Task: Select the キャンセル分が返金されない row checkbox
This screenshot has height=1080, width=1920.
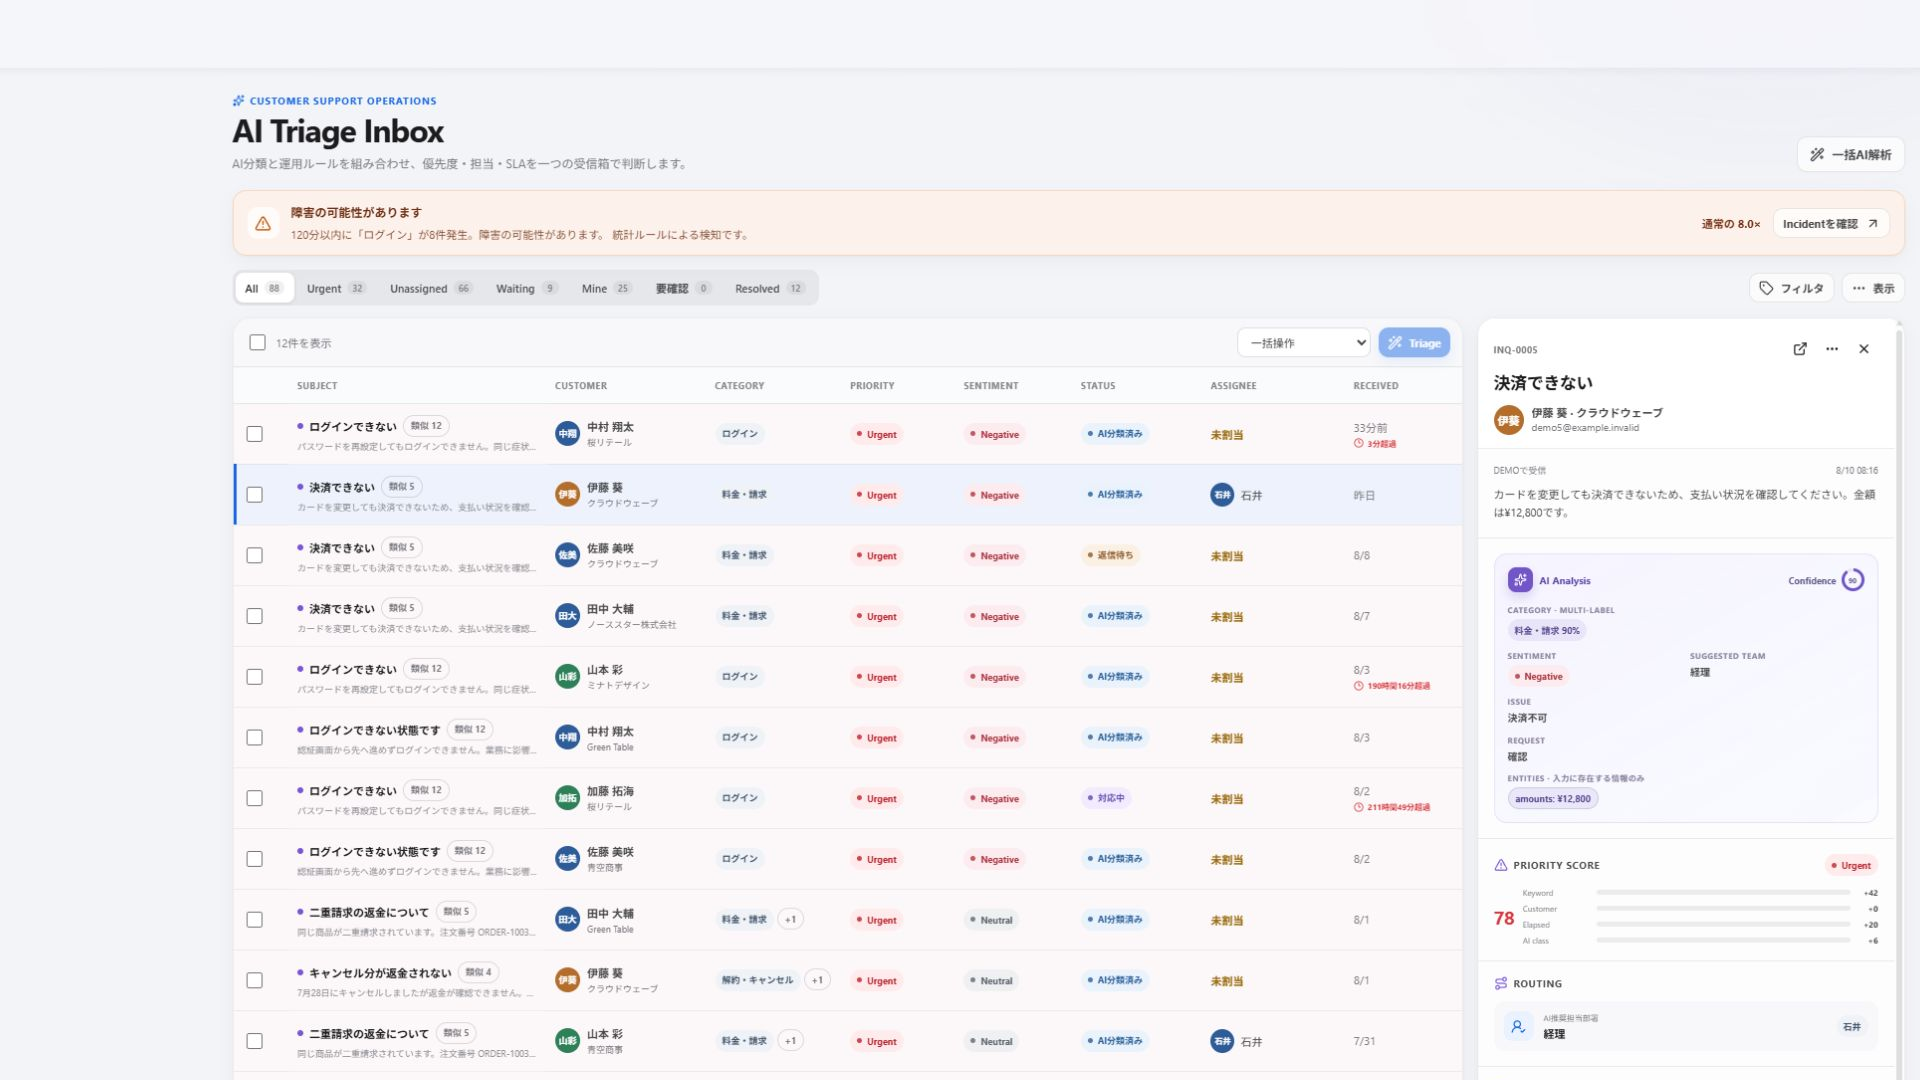Action: [x=255, y=980]
